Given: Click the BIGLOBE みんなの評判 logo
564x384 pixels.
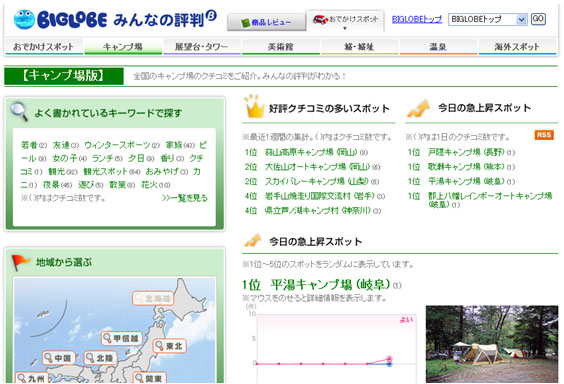Looking at the screenshot, I should click(x=115, y=19).
